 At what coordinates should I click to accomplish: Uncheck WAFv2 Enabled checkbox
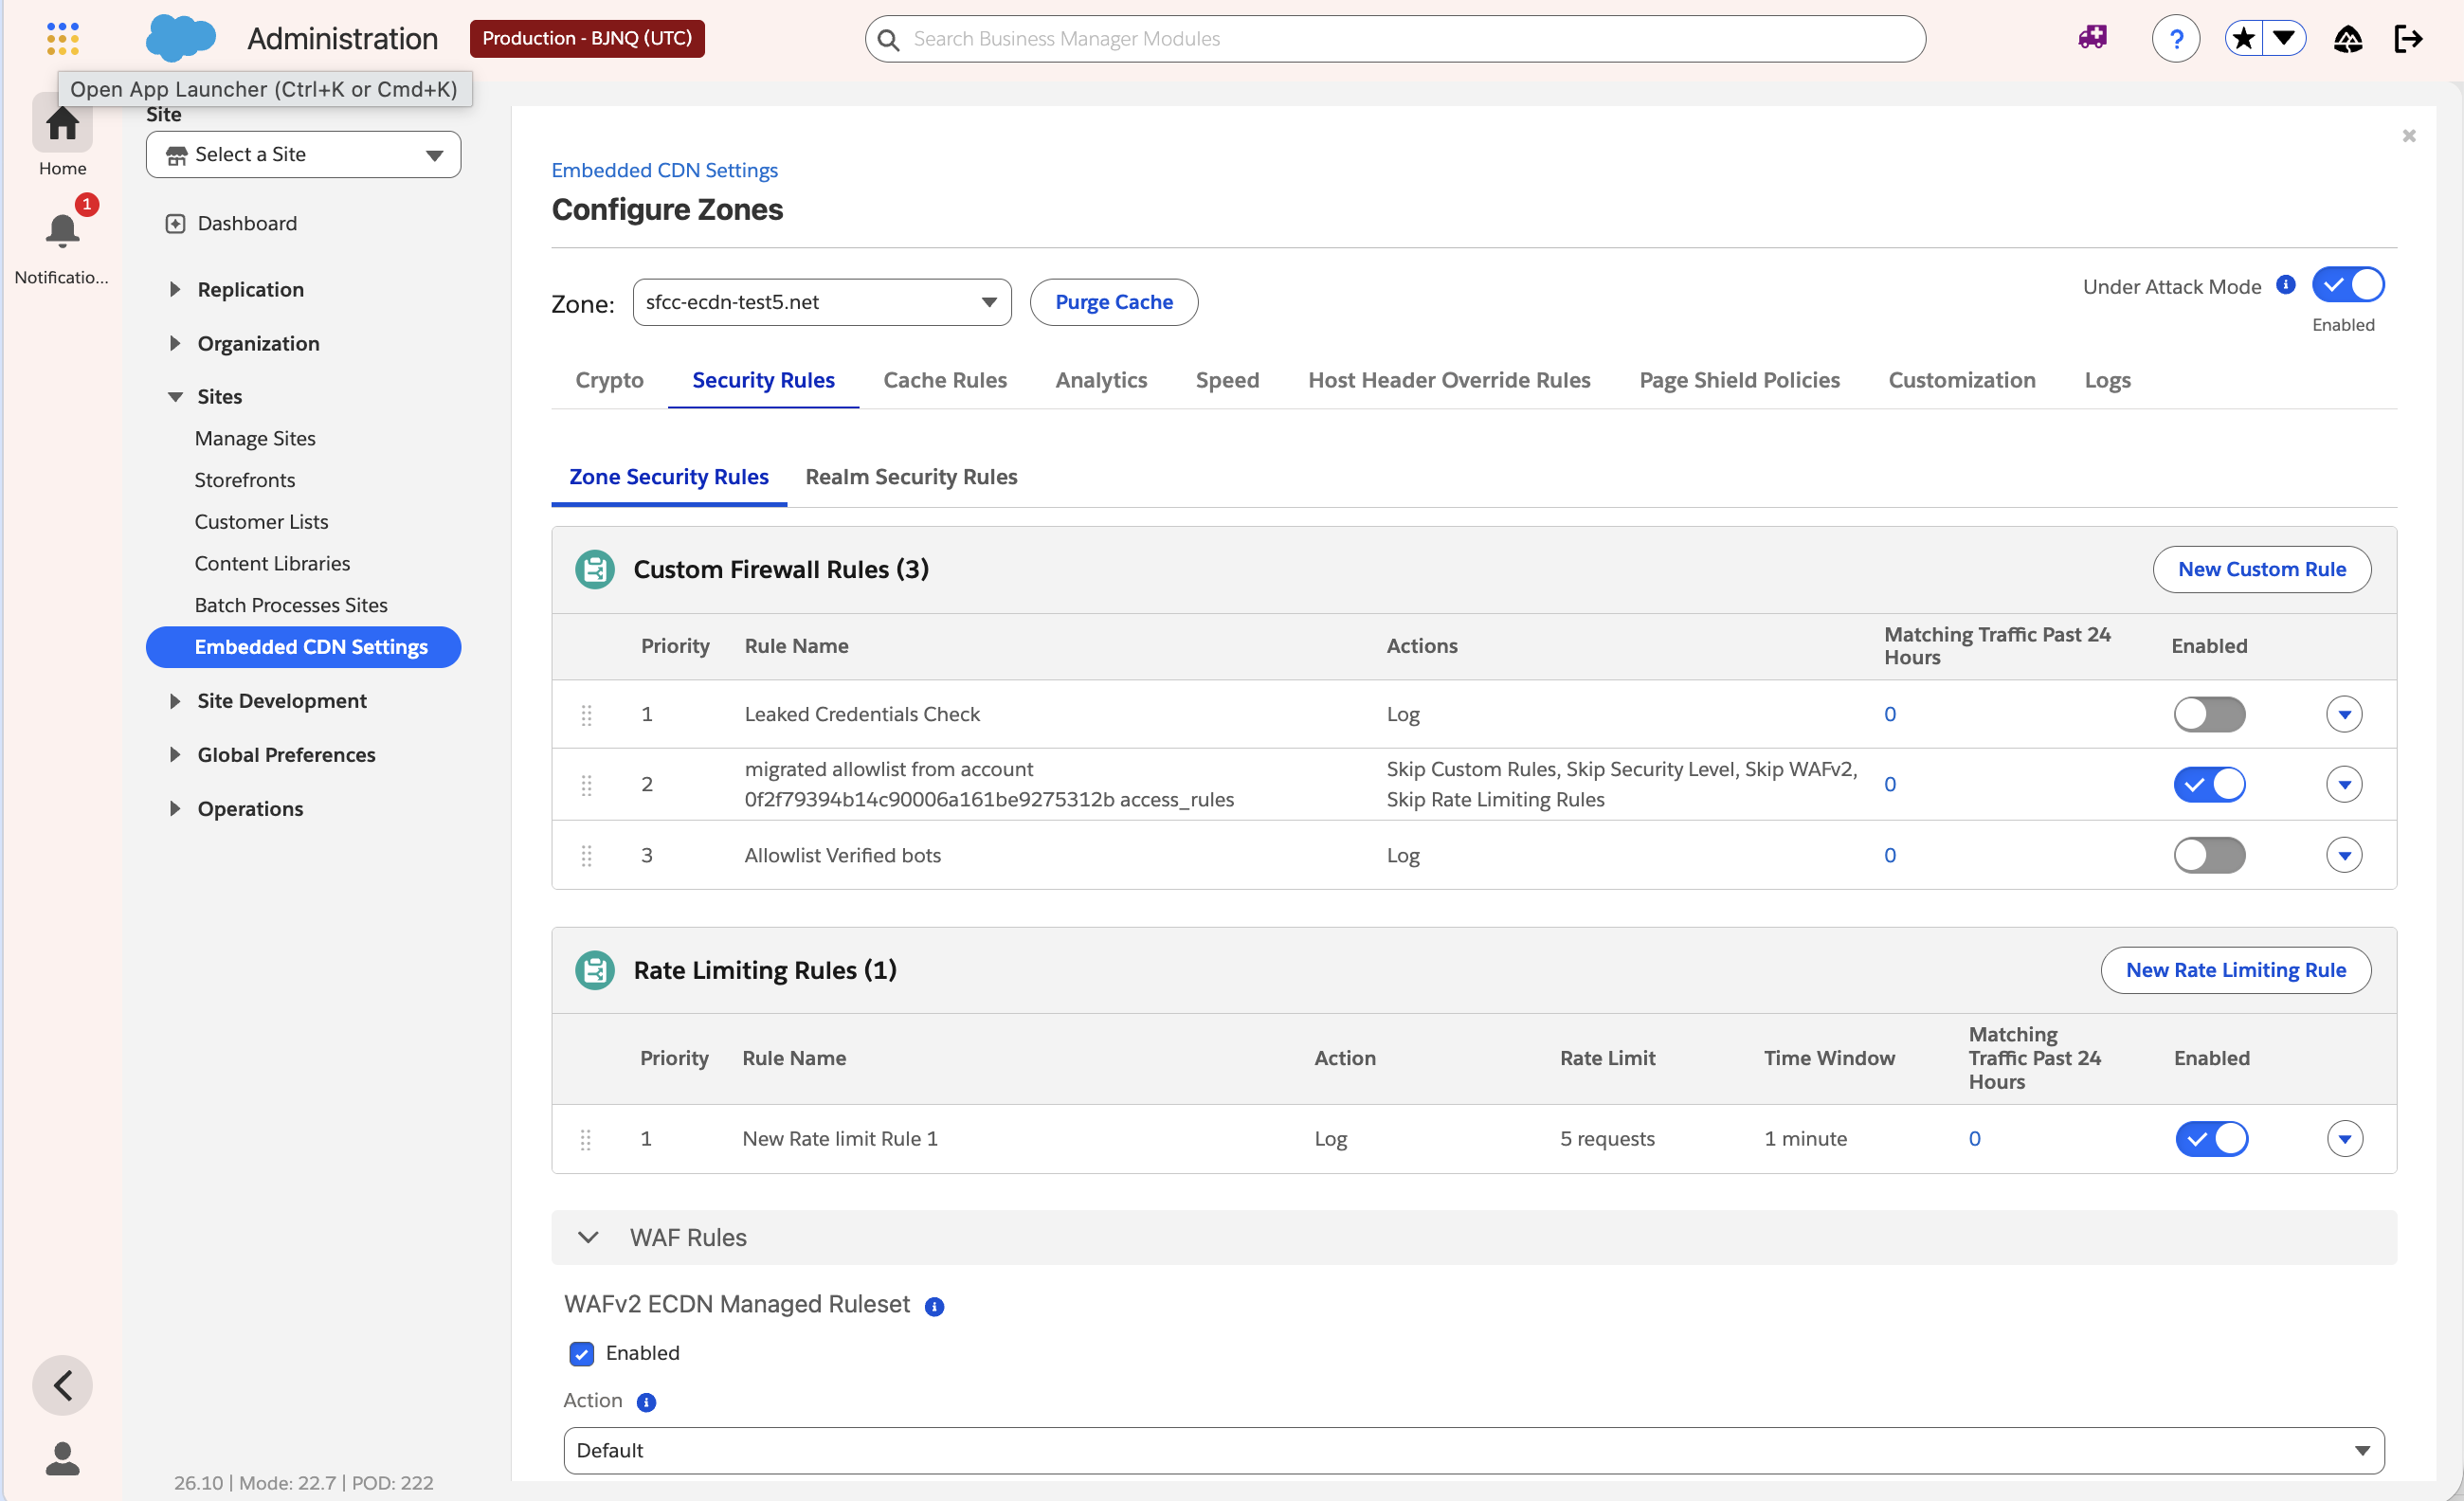(x=581, y=1353)
